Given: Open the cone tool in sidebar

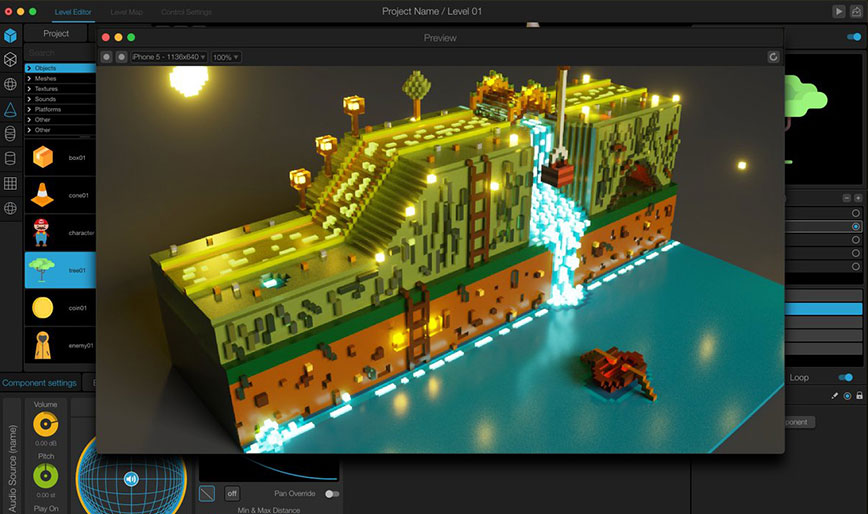Looking at the screenshot, I should (x=10, y=109).
